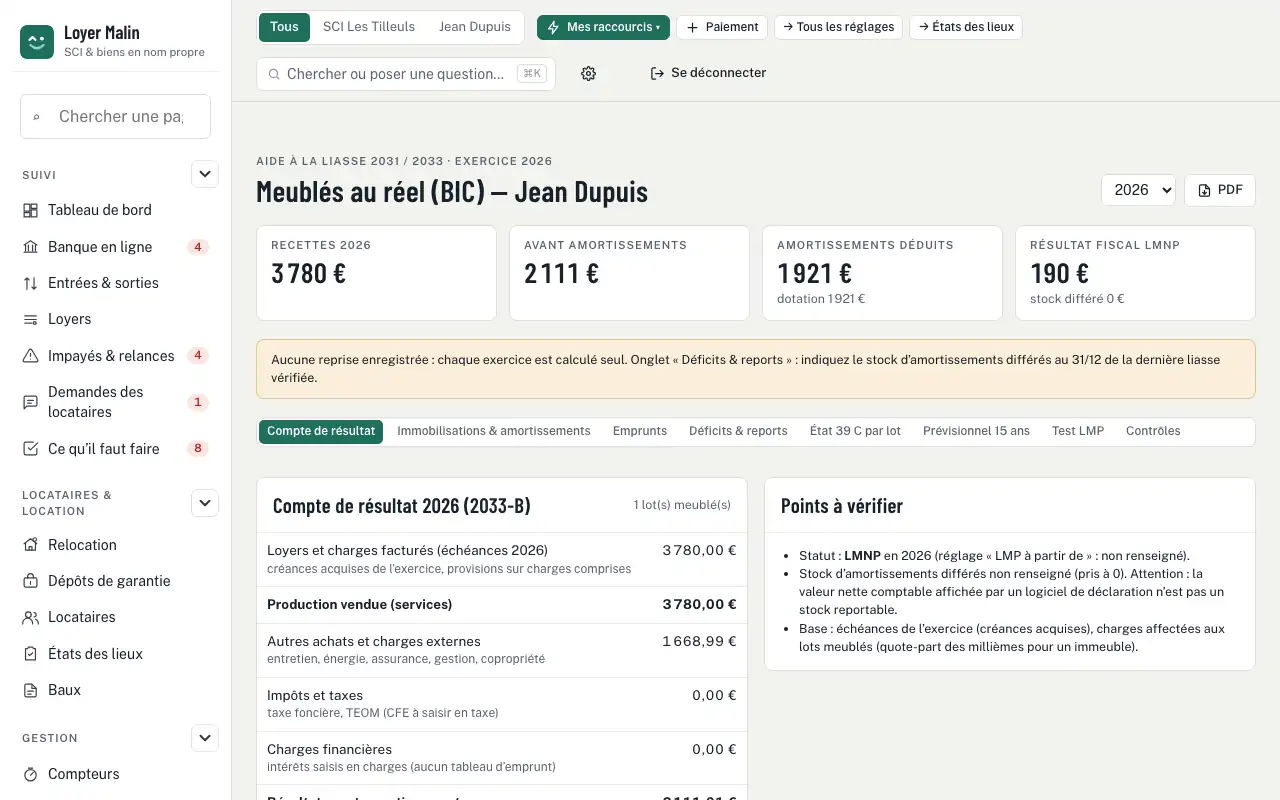The image size is (1280, 800).
Task: Click the Tableau de bord grid icon
Action: pyautogui.click(x=31, y=210)
